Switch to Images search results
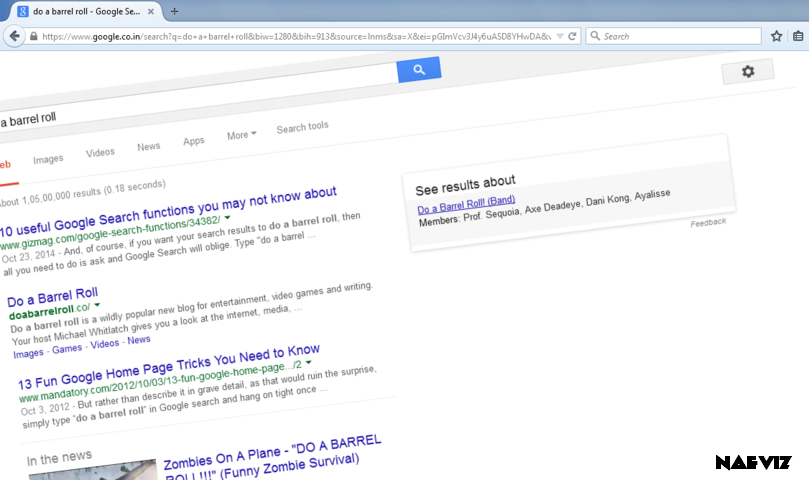This screenshot has height=480, width=809. click(x=48, y=159)
